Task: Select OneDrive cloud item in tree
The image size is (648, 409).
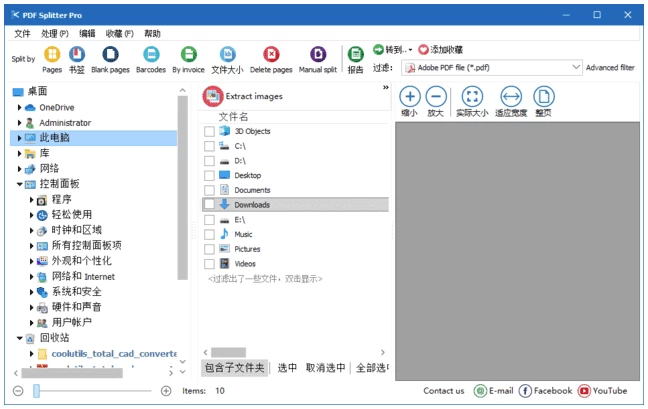Action: pyautogui.click(x=57, y=108)
